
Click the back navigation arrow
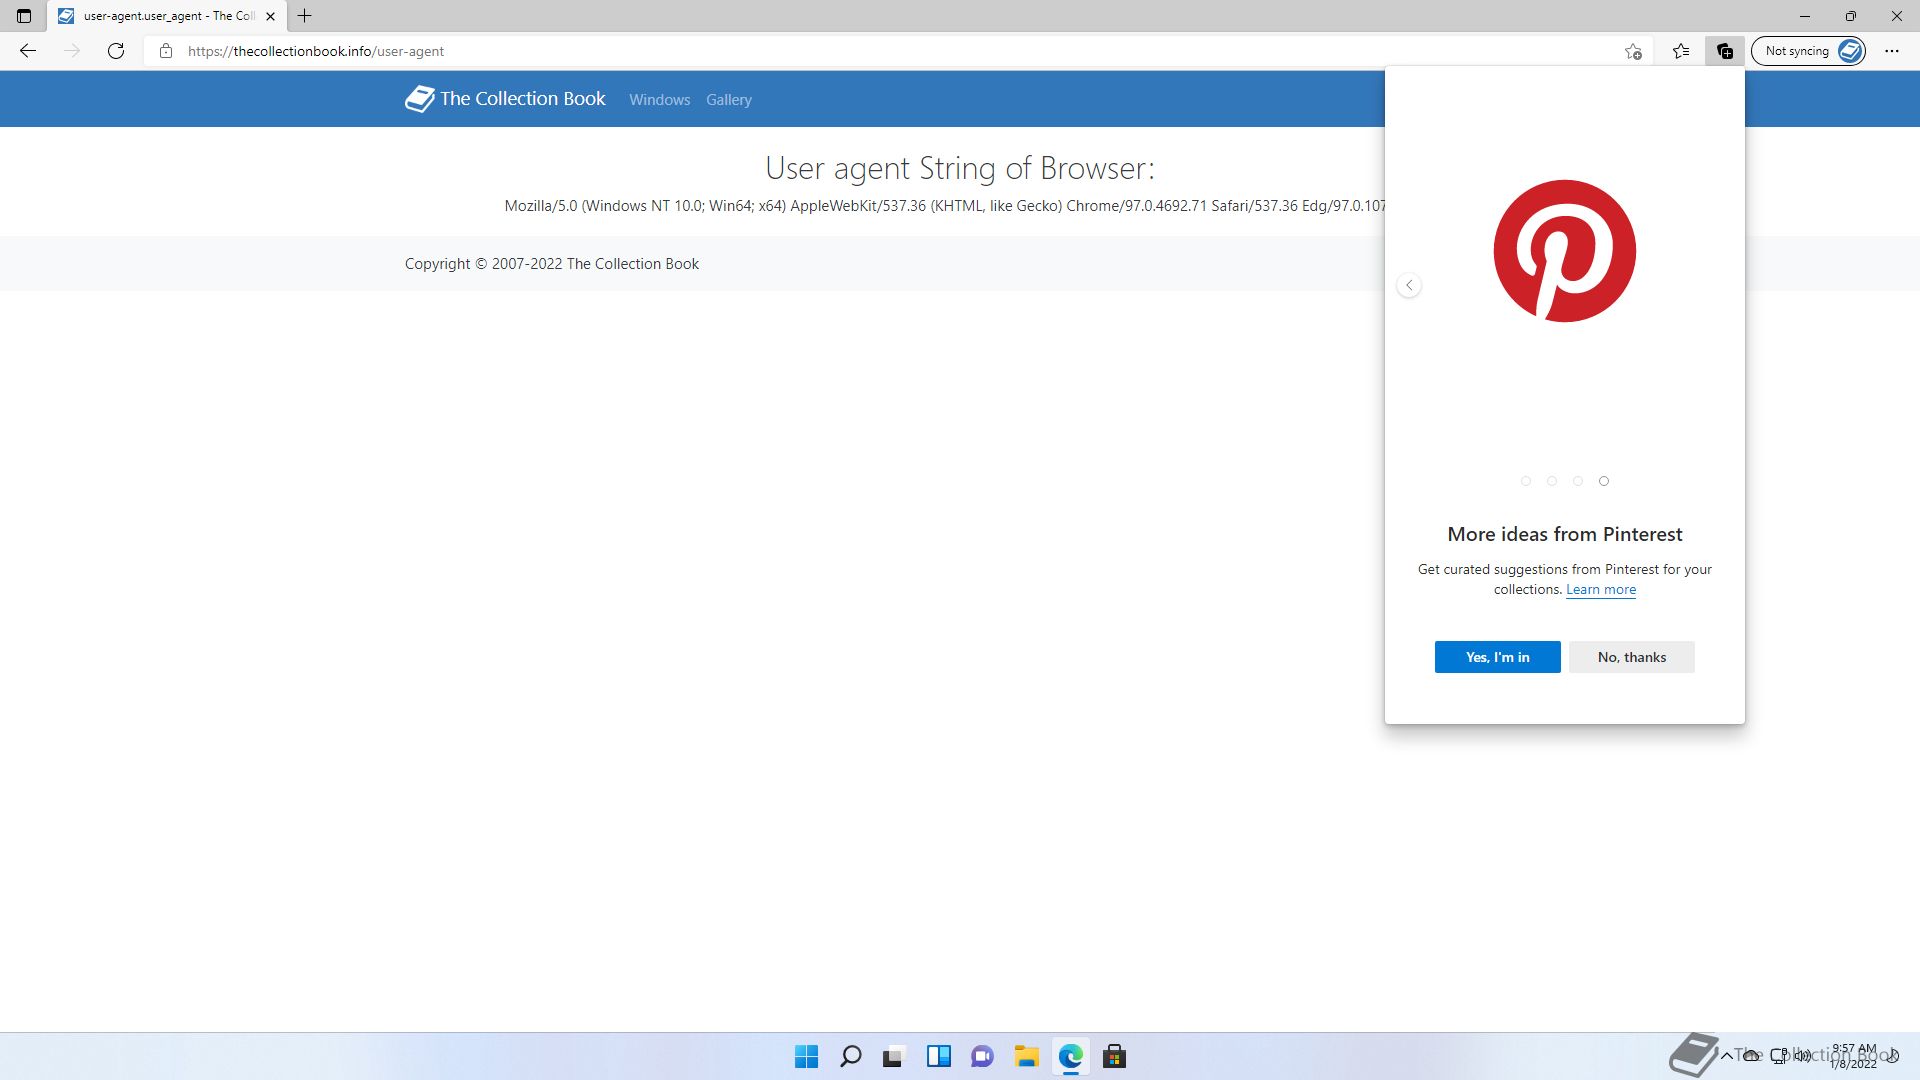click(x=28, y=51)
